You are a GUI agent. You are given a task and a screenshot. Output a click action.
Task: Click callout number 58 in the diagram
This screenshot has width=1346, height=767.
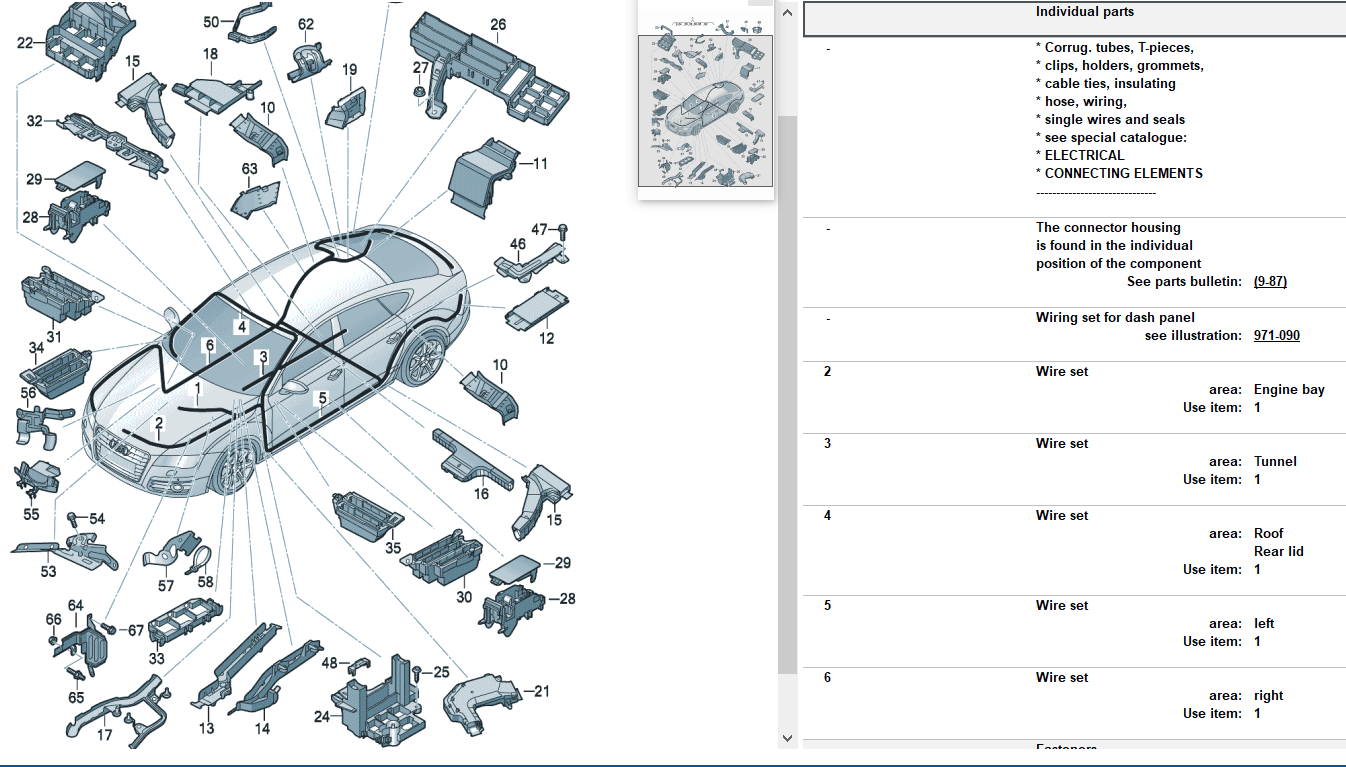coord(205,581)
